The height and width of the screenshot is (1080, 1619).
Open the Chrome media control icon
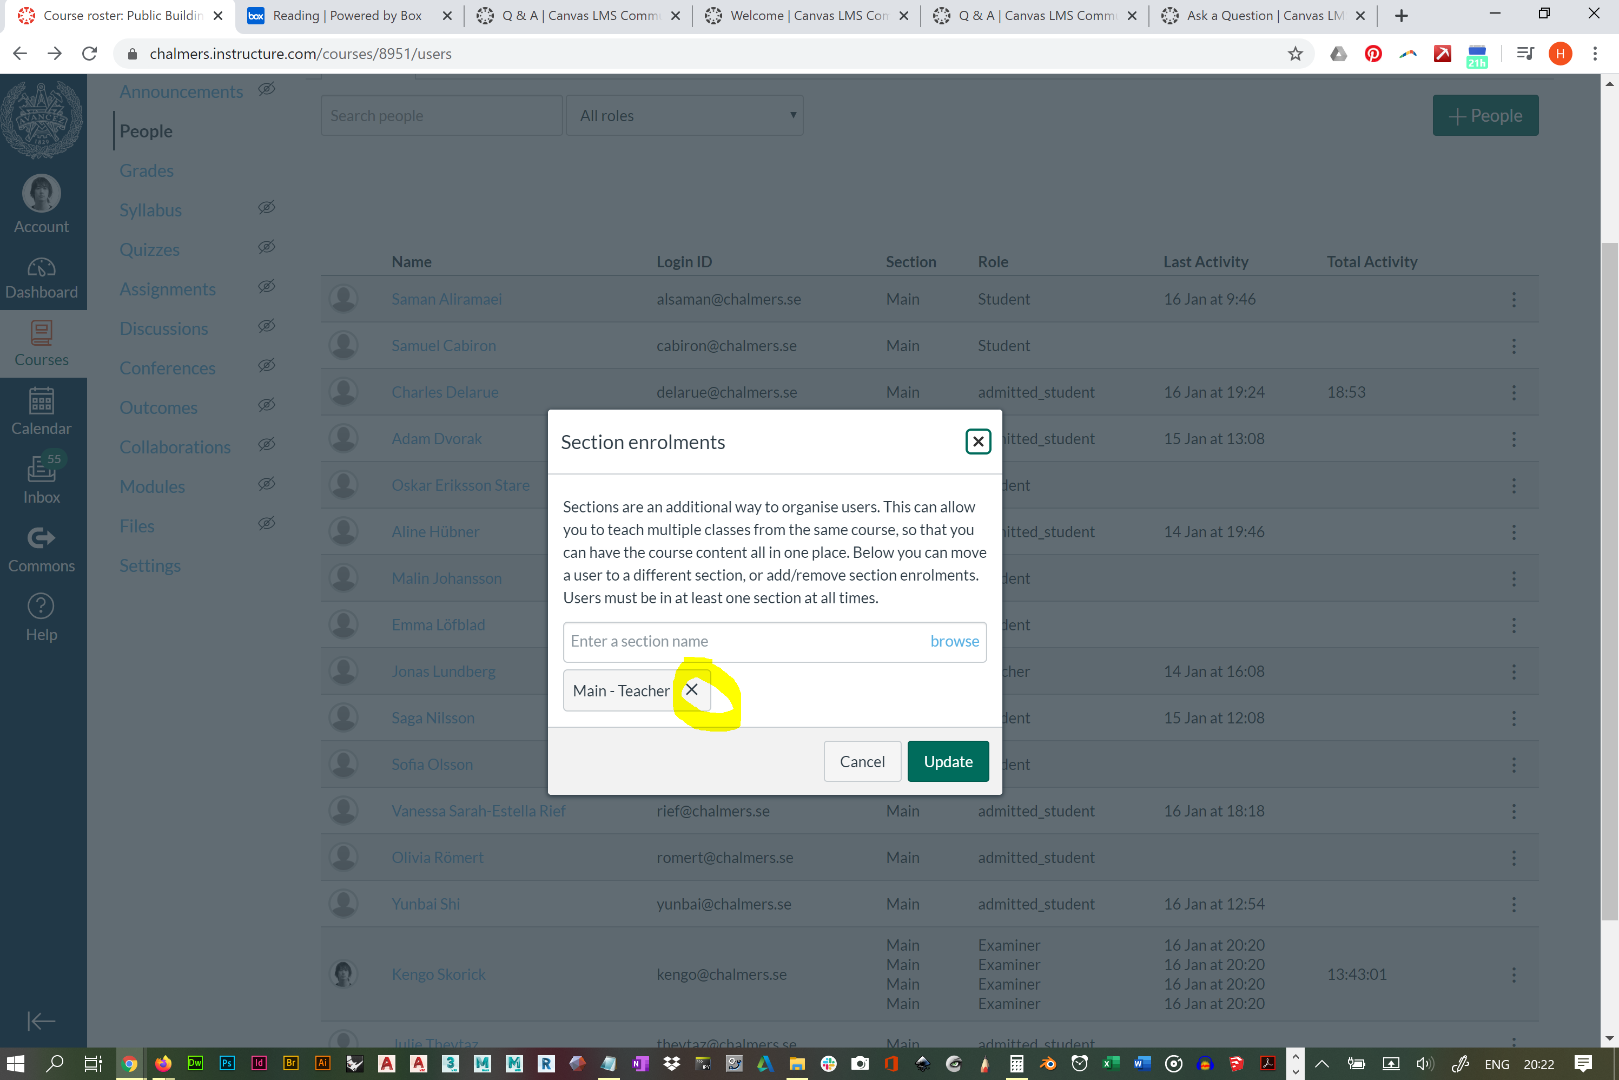coord(1525,54)
